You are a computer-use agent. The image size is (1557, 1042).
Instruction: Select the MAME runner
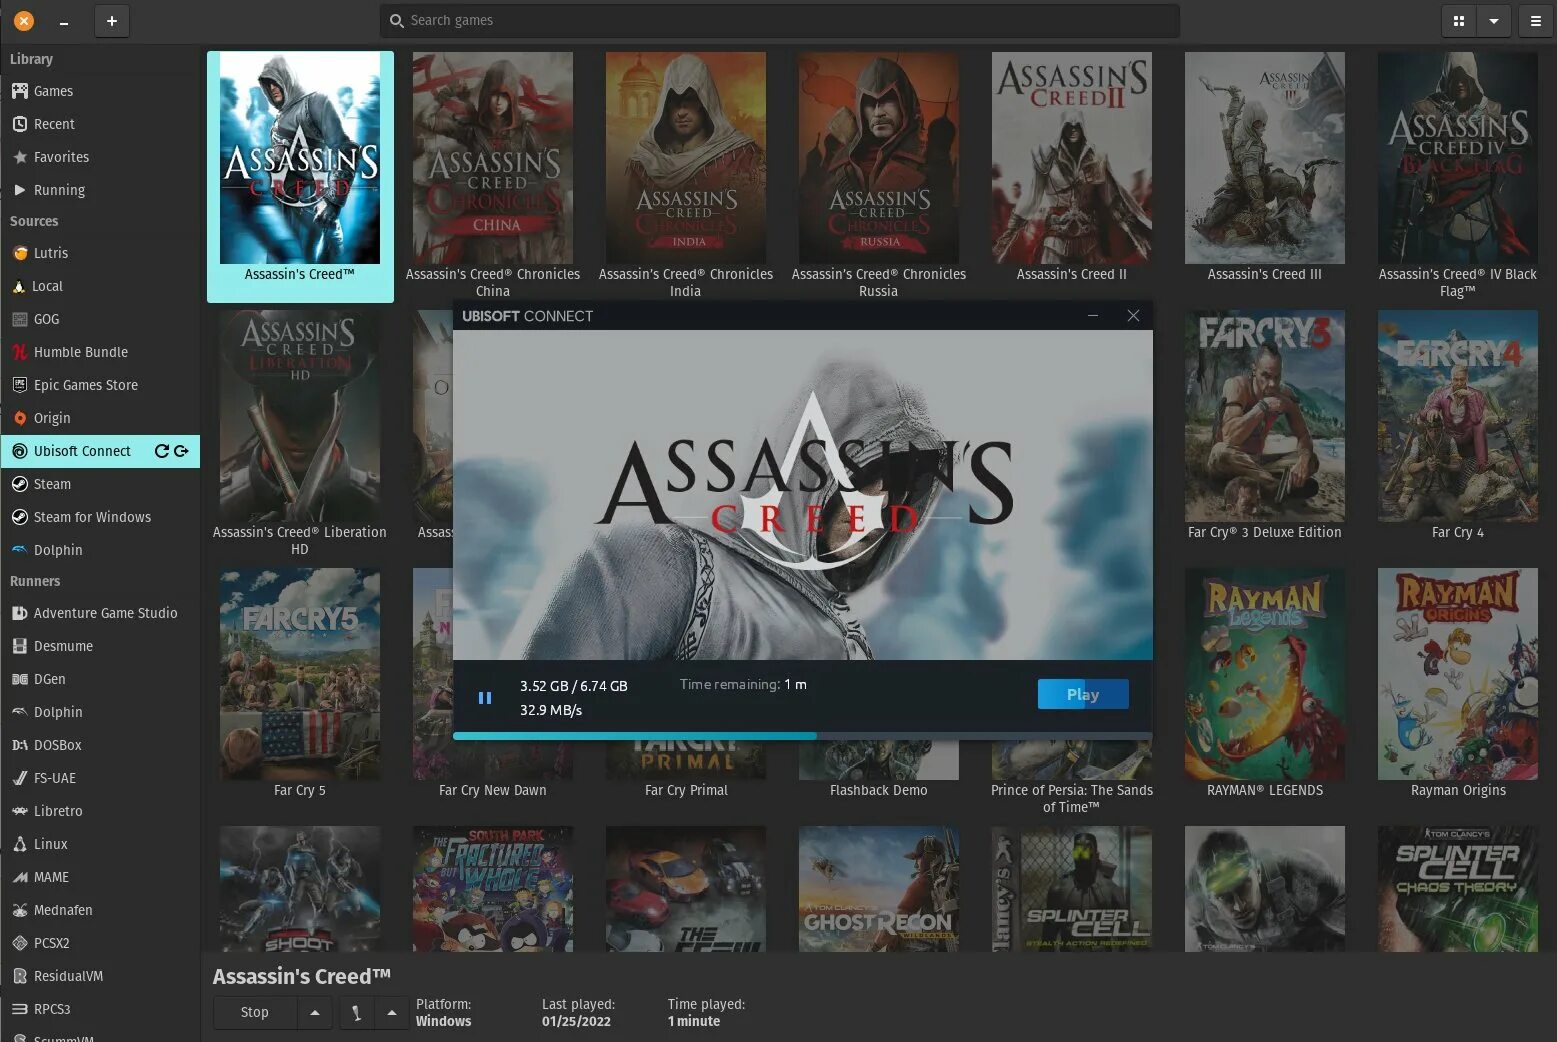click(x=100, y=877)
